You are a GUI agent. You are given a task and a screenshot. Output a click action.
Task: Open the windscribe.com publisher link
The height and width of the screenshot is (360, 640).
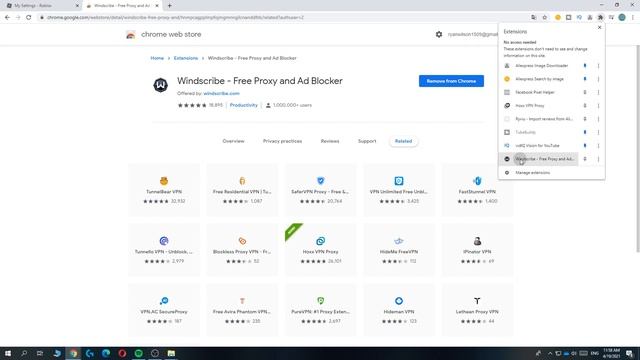(221, 93)
